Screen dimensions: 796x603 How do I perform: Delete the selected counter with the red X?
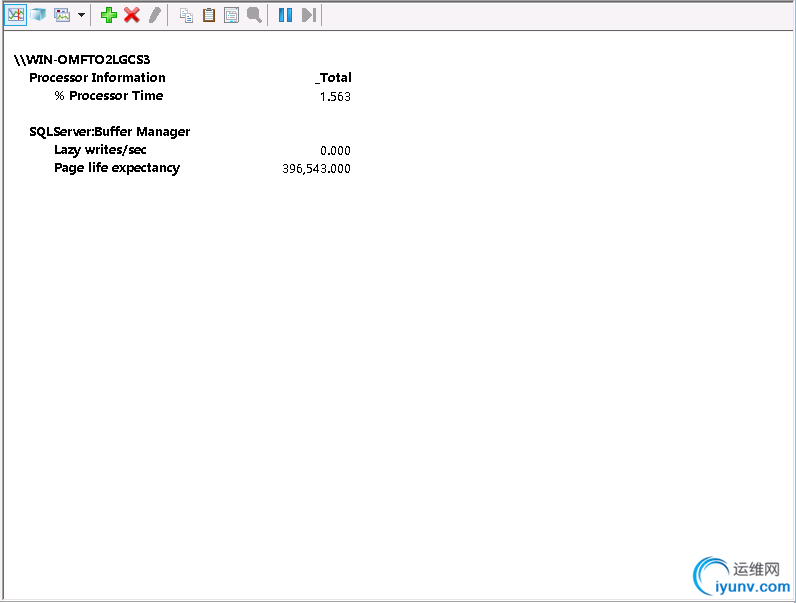tap(132, 15)
